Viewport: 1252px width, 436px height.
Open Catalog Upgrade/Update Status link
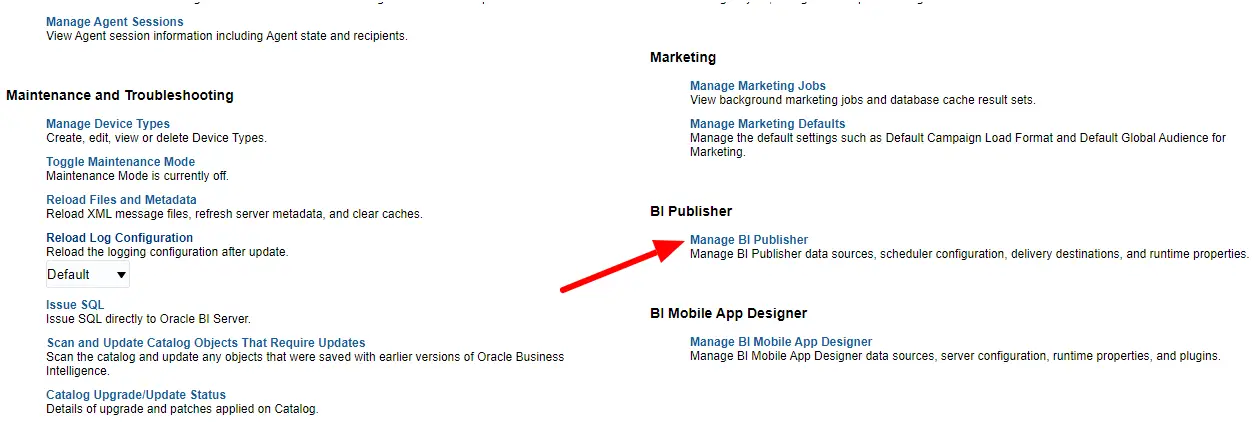pyautogui.click(x=136, y=395)
